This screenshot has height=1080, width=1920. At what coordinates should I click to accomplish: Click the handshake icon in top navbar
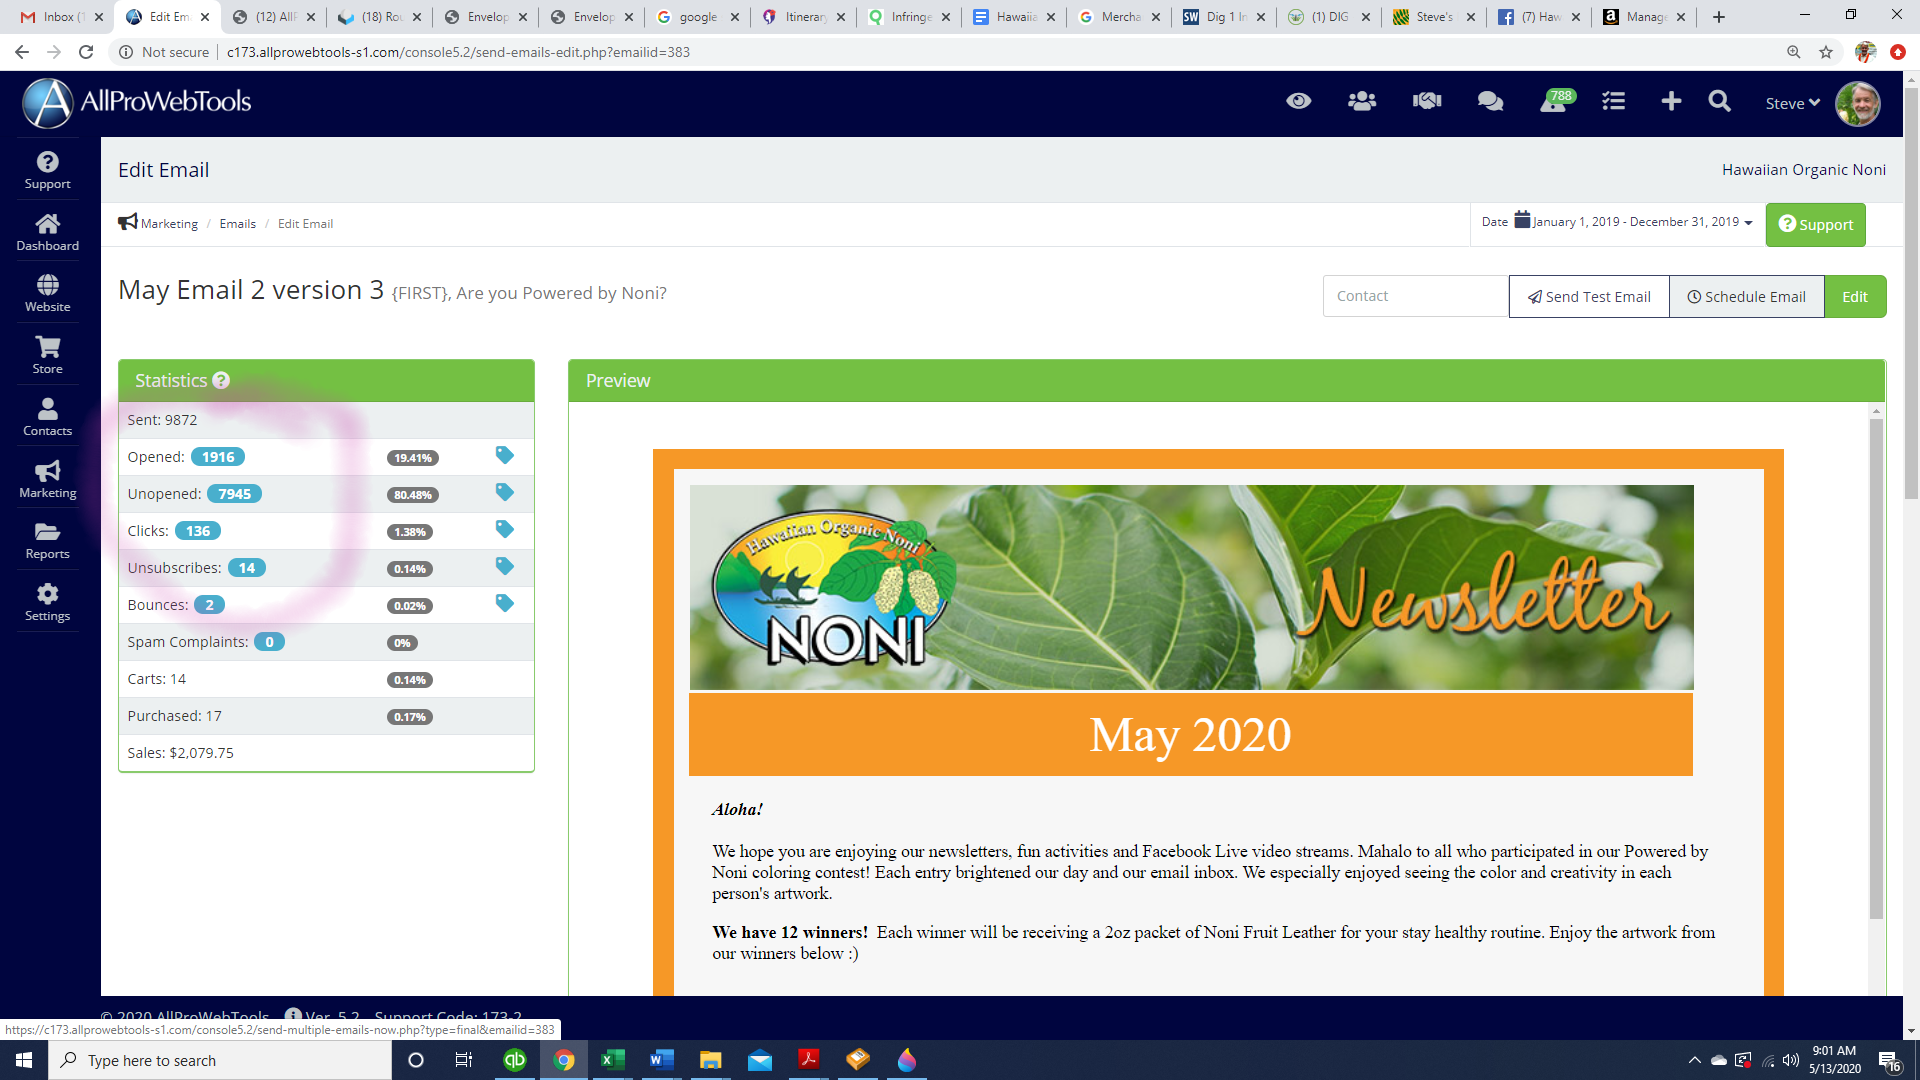coord(1427,101)
